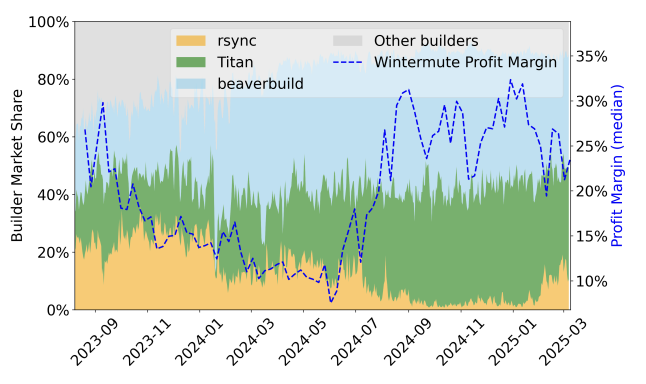
Task: Click the 2024-11 x-axis tick label
Action: tap(460, 341)
